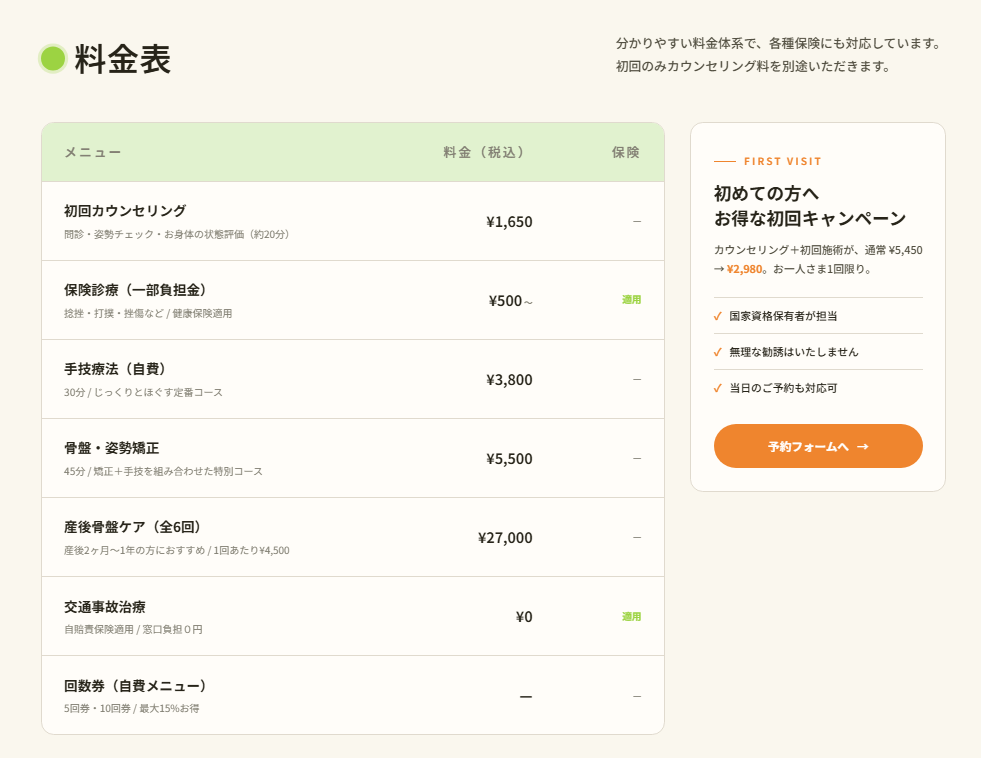Click the 初回カウンセリング menu name
The width and height of the screenshot is (981, 758).
tap(125, 211)
